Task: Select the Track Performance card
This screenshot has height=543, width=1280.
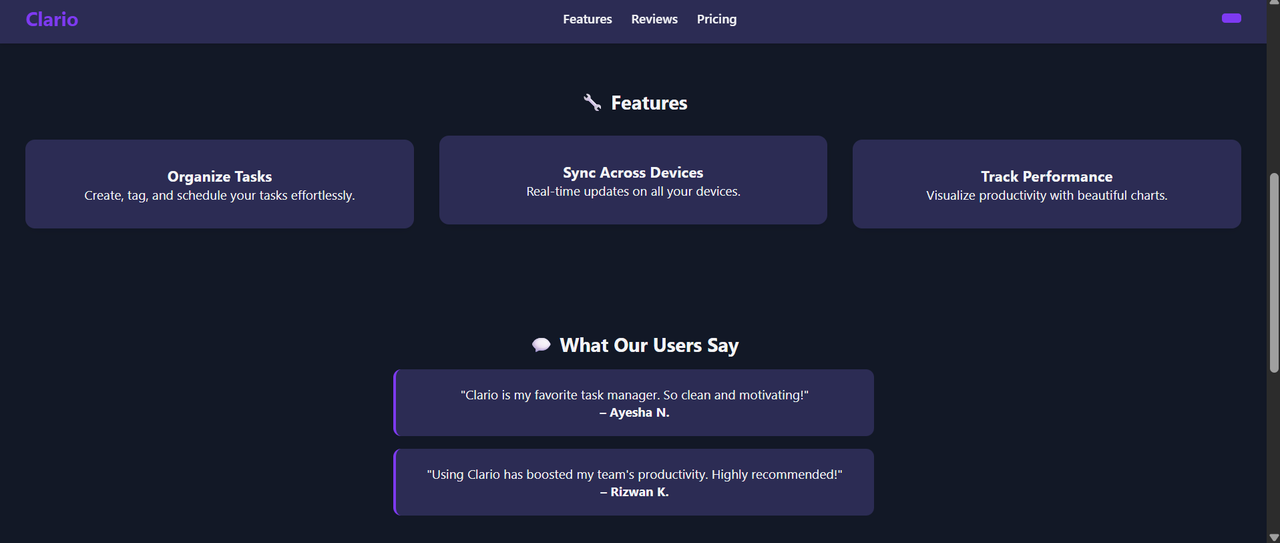Action: (x=1047, y=184)
